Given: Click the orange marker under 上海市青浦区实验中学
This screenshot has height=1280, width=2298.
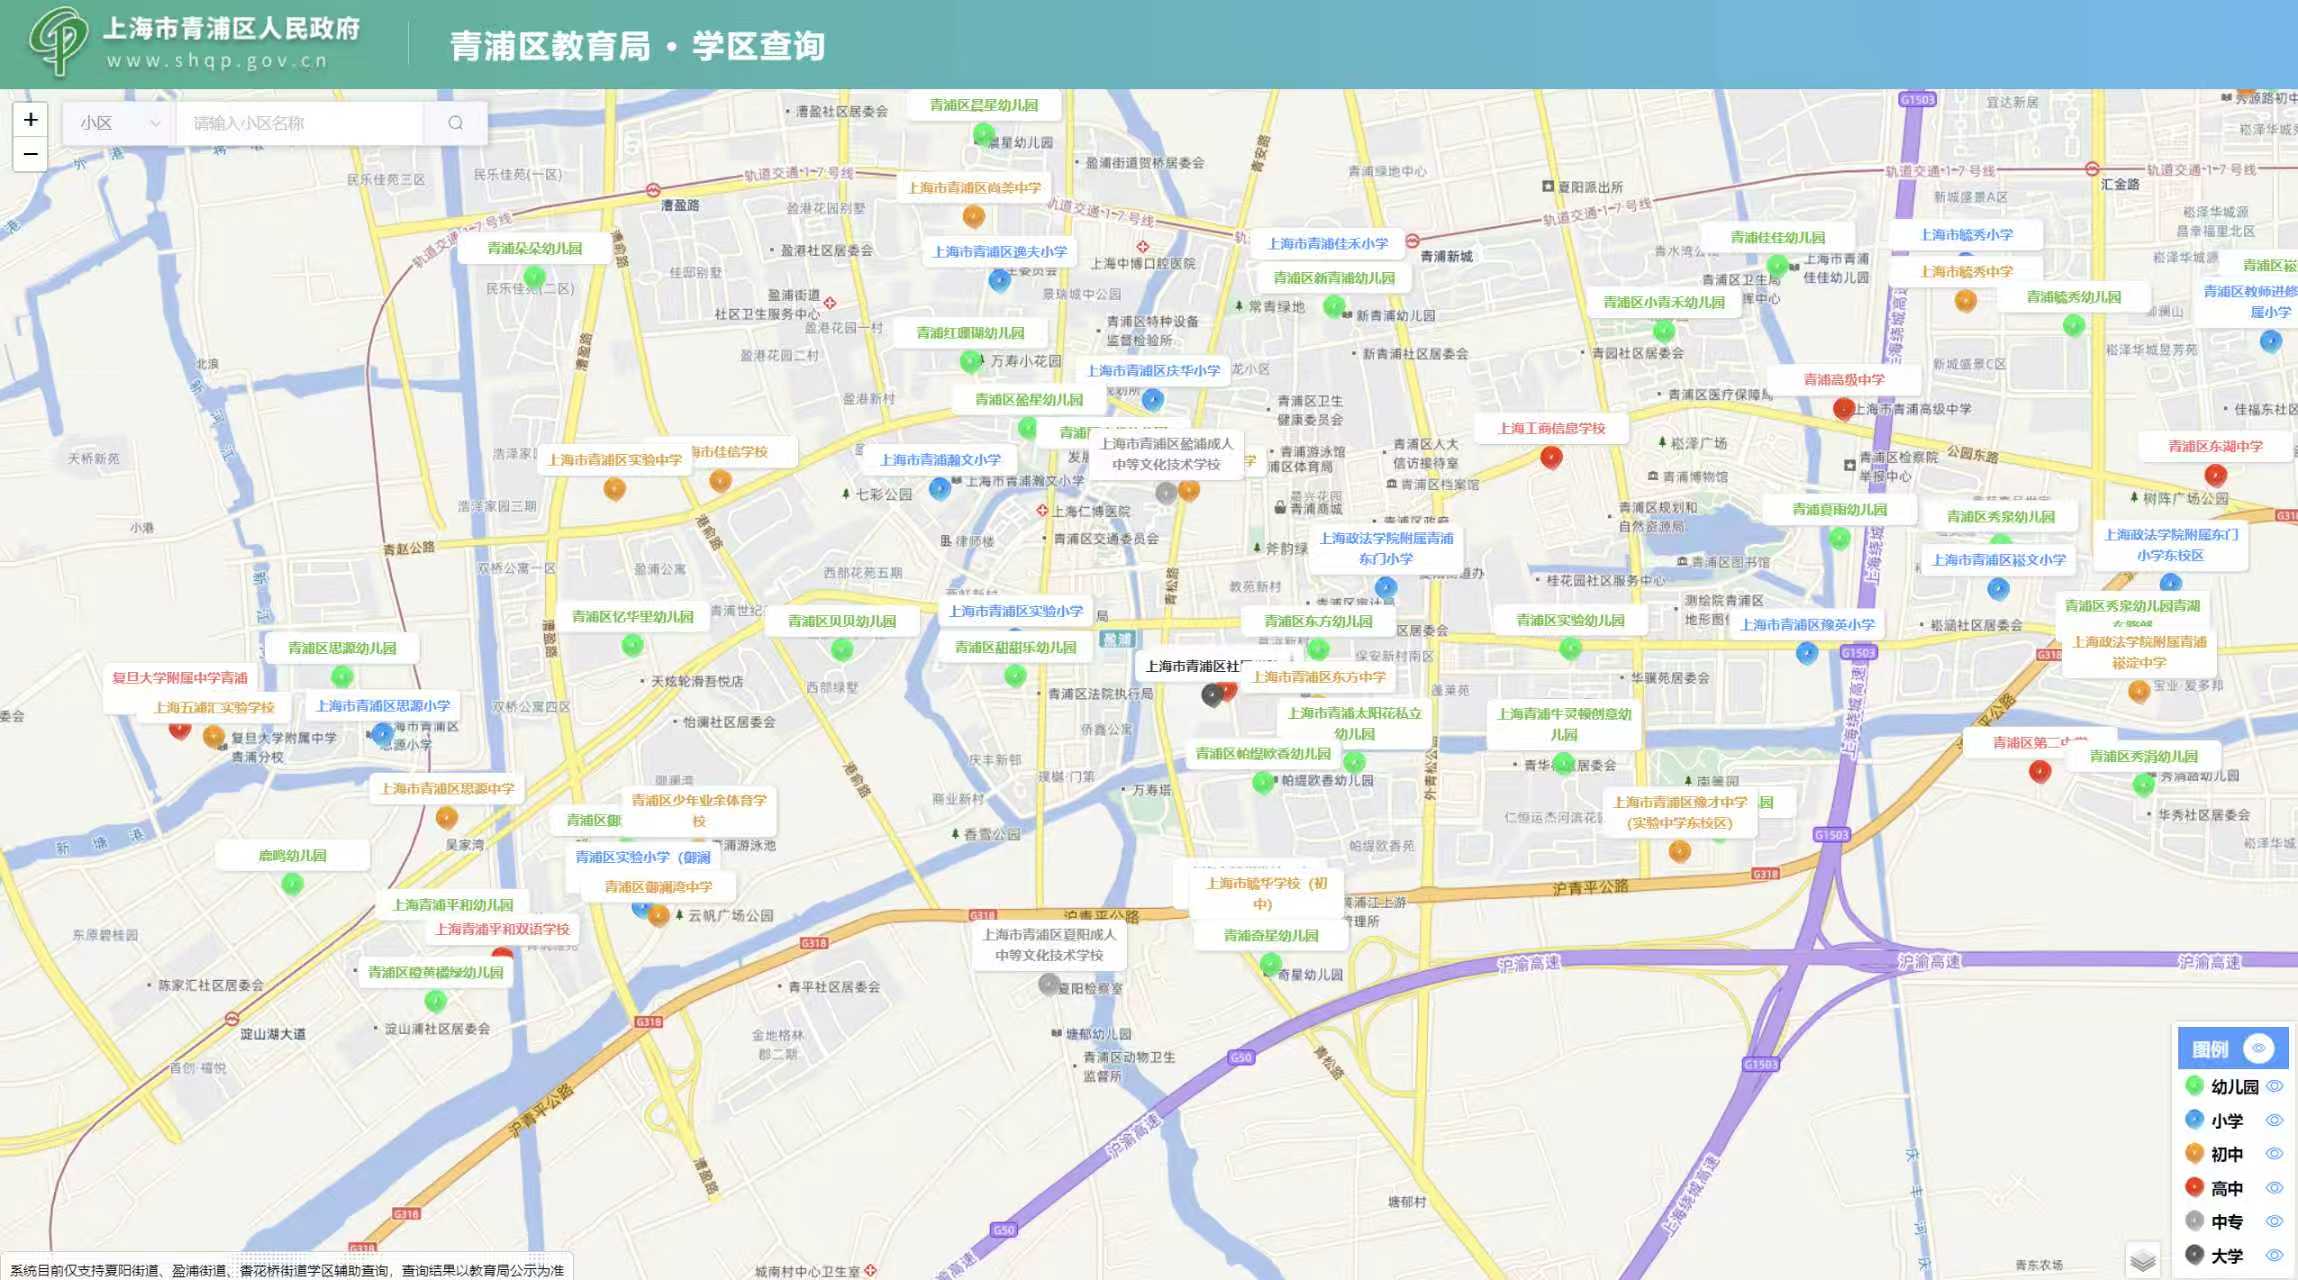Looking at the screenshot, I should point(614,488).
